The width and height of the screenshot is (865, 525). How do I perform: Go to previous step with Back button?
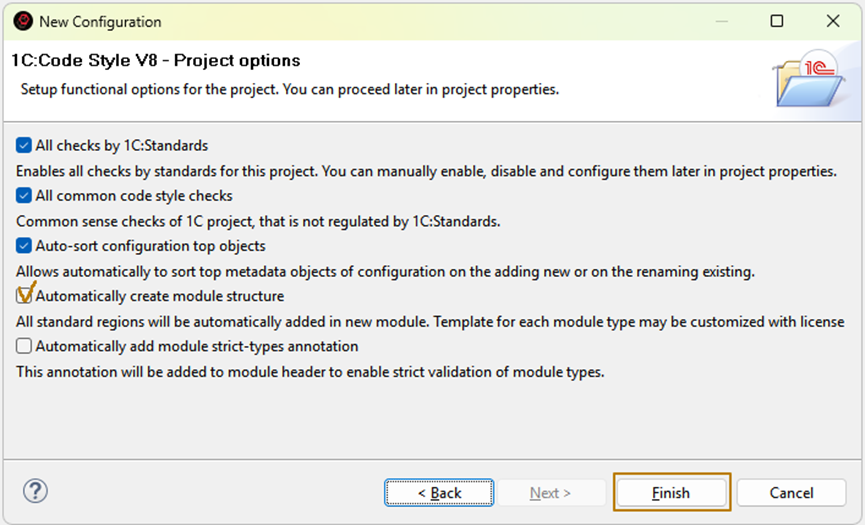pos(439,493)
